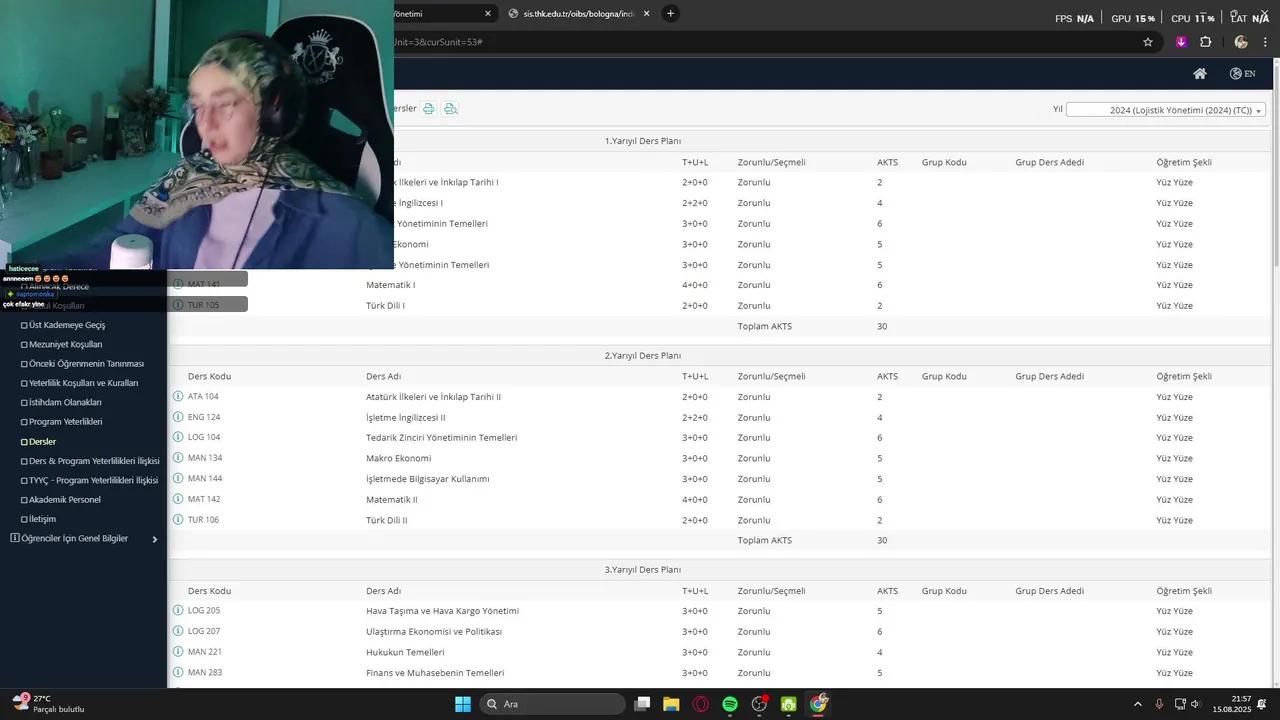Click course name Tedarik Zinciri Yönetiminin Temelleri

(x=442, y=438)
